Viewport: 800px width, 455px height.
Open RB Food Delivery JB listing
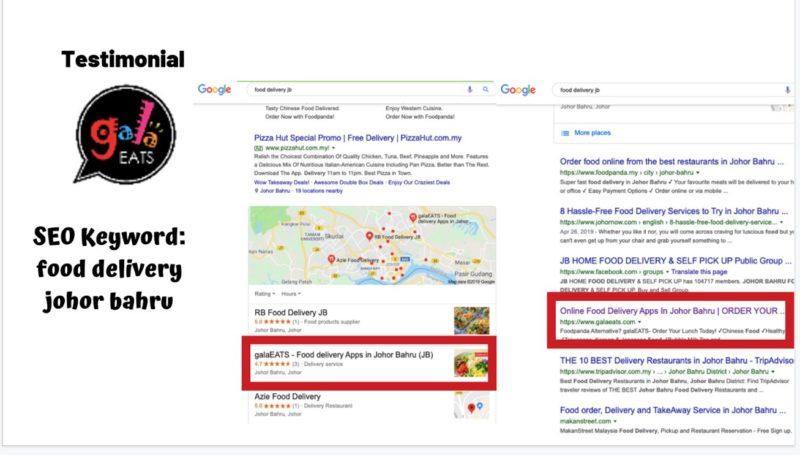tap(291, 312)
